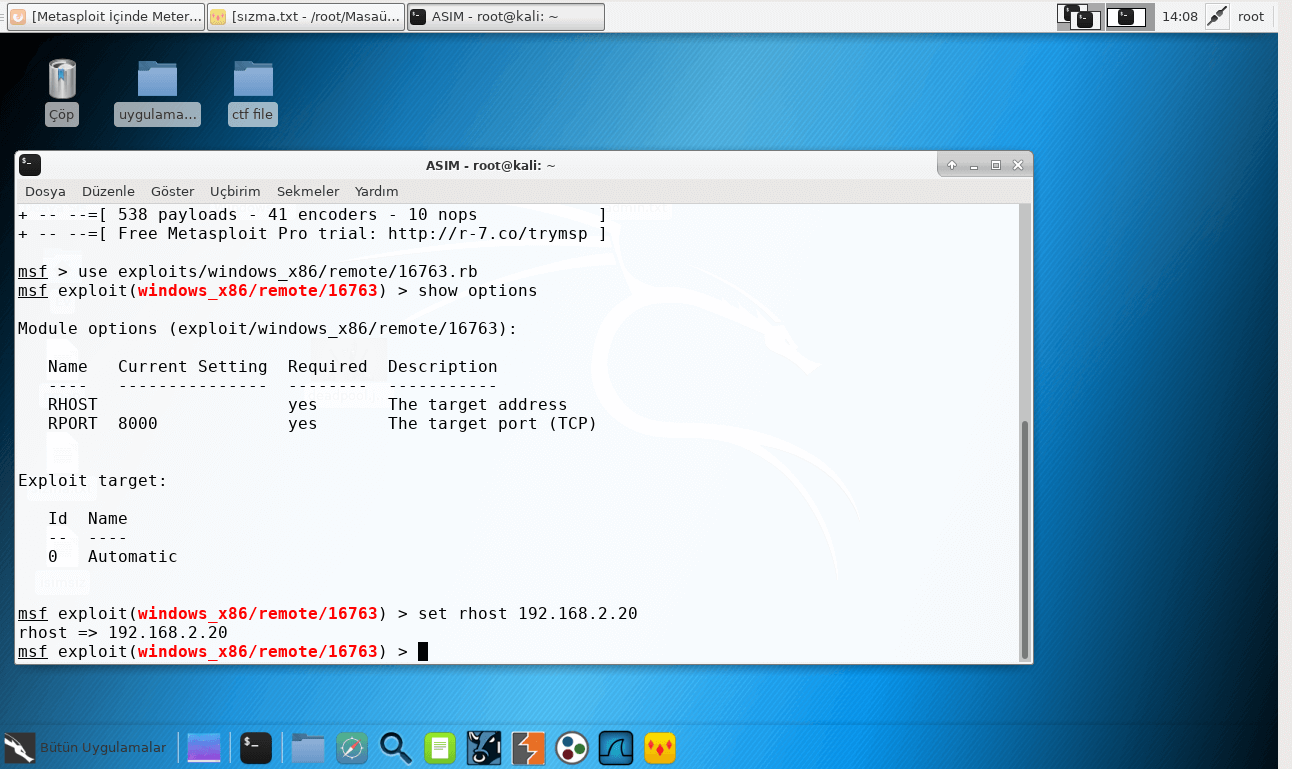Image resolution: width=1292 pixels, height=769 pixels.
Task: Click the RPORT value 8000
Action: tap(138, 424)
